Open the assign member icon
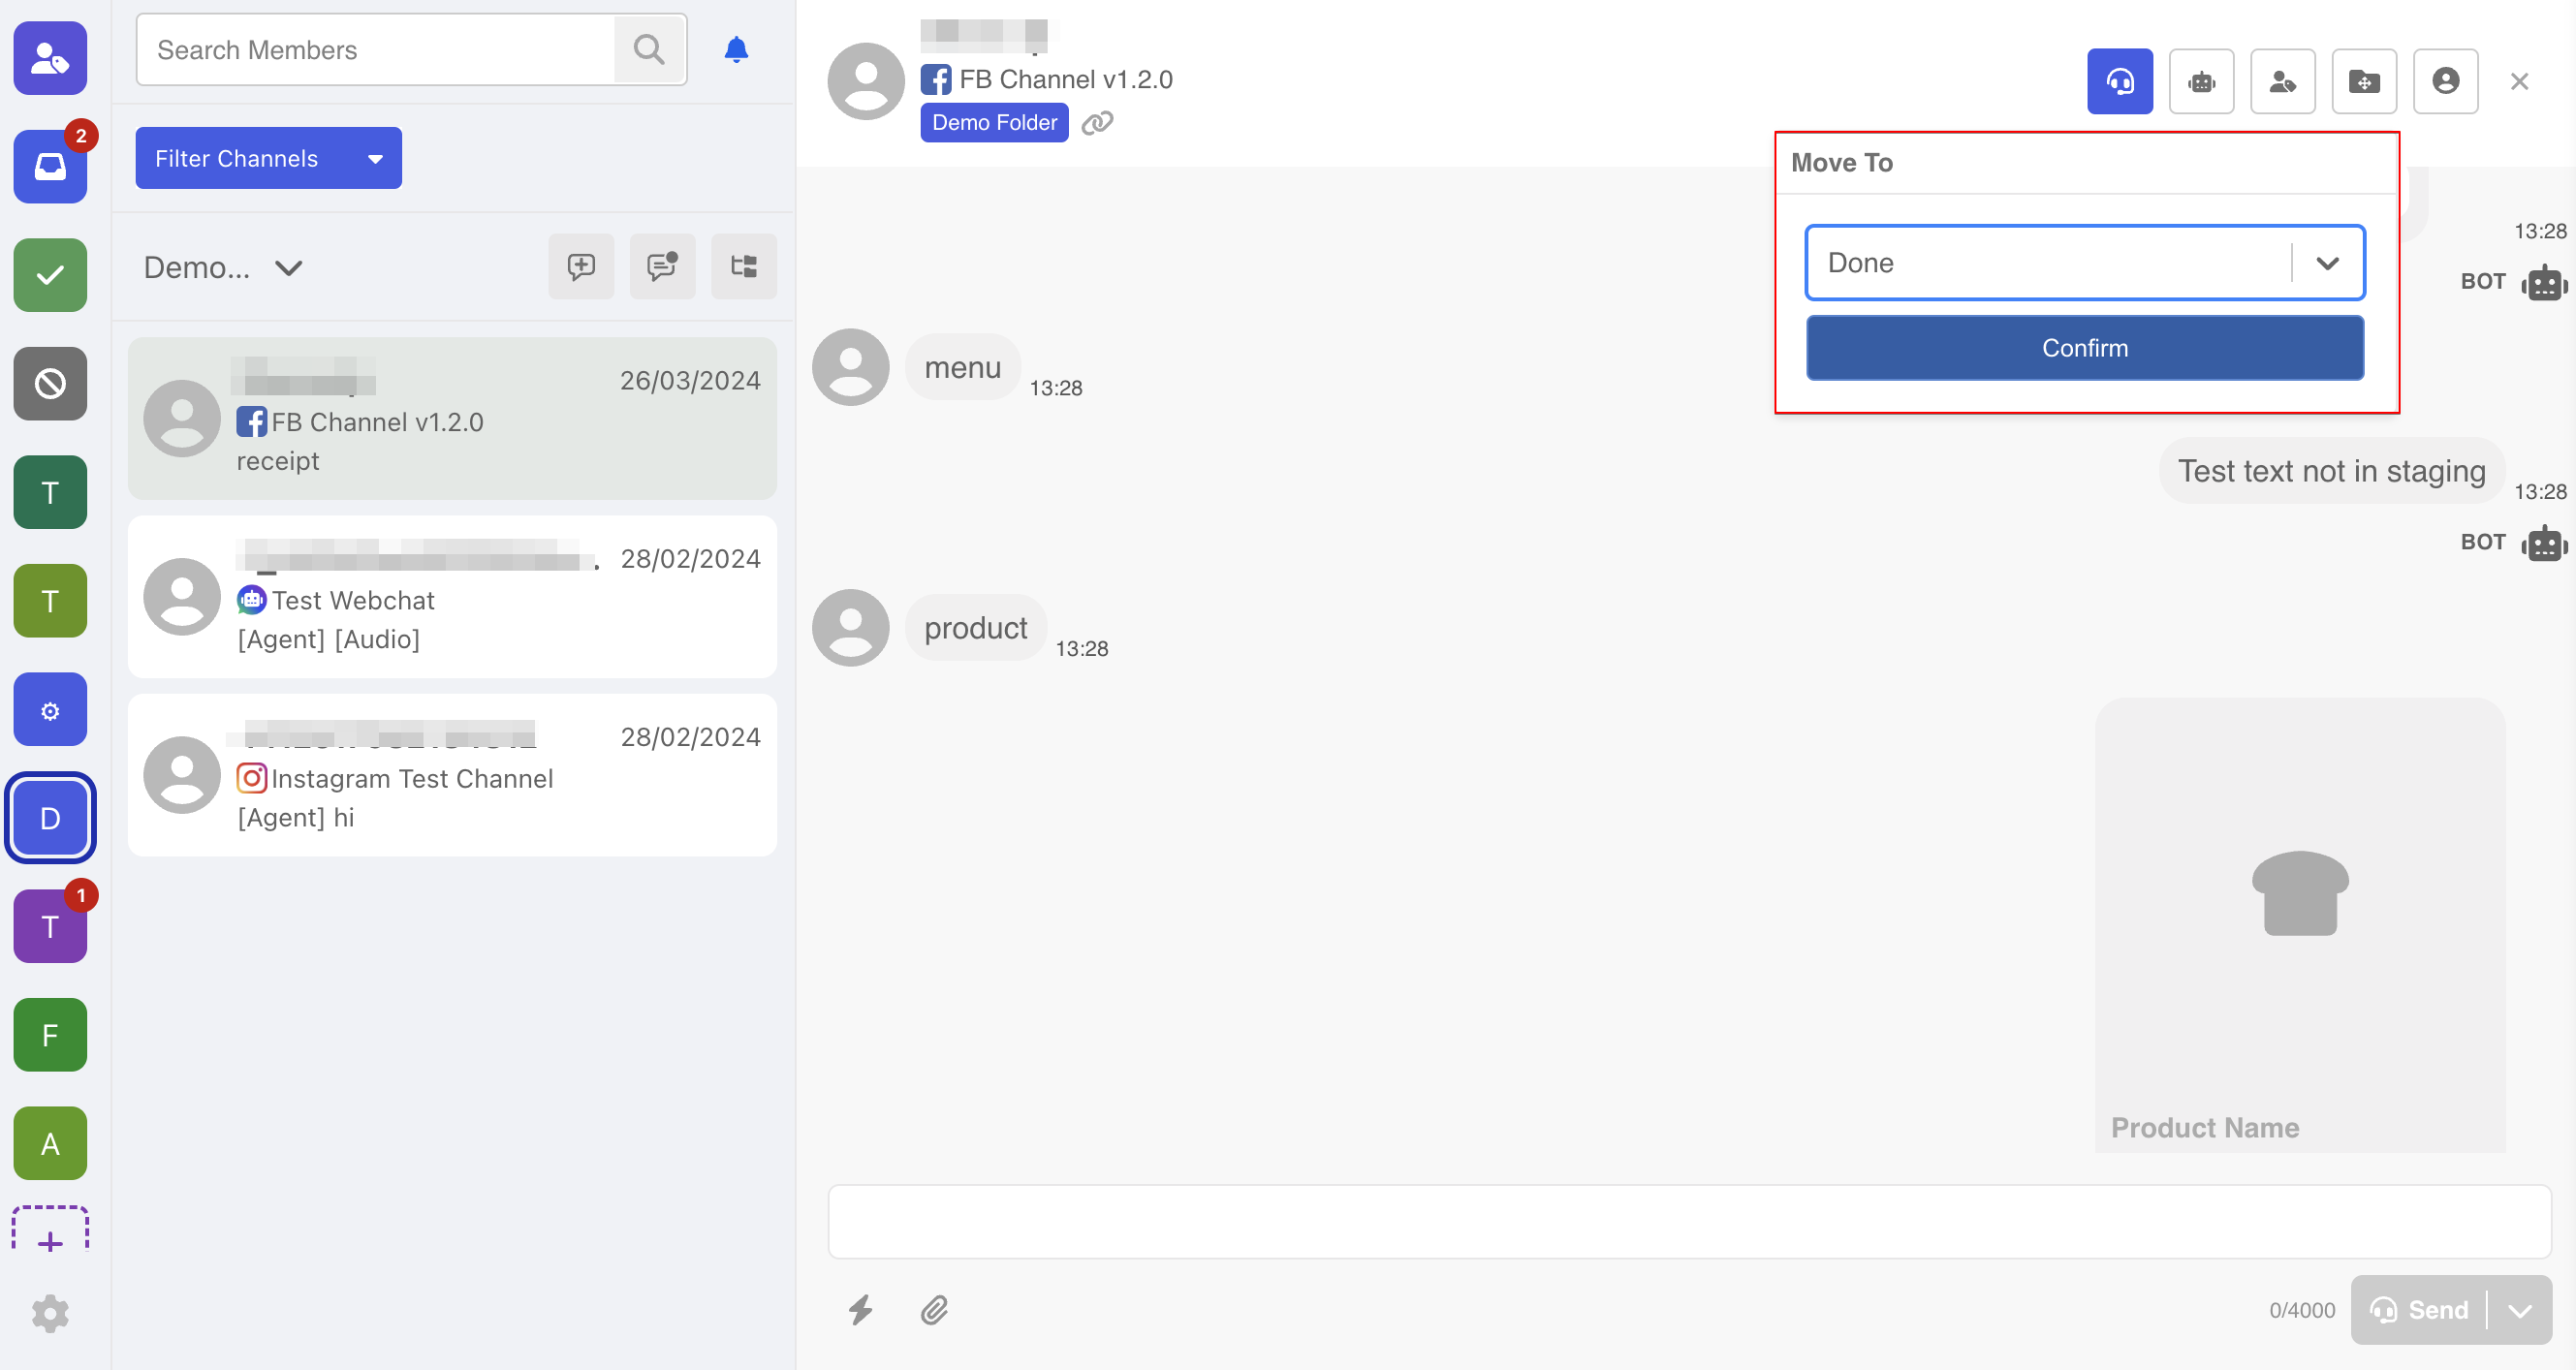Screen dimensions: 2576x1370 tap(2282, 81)
